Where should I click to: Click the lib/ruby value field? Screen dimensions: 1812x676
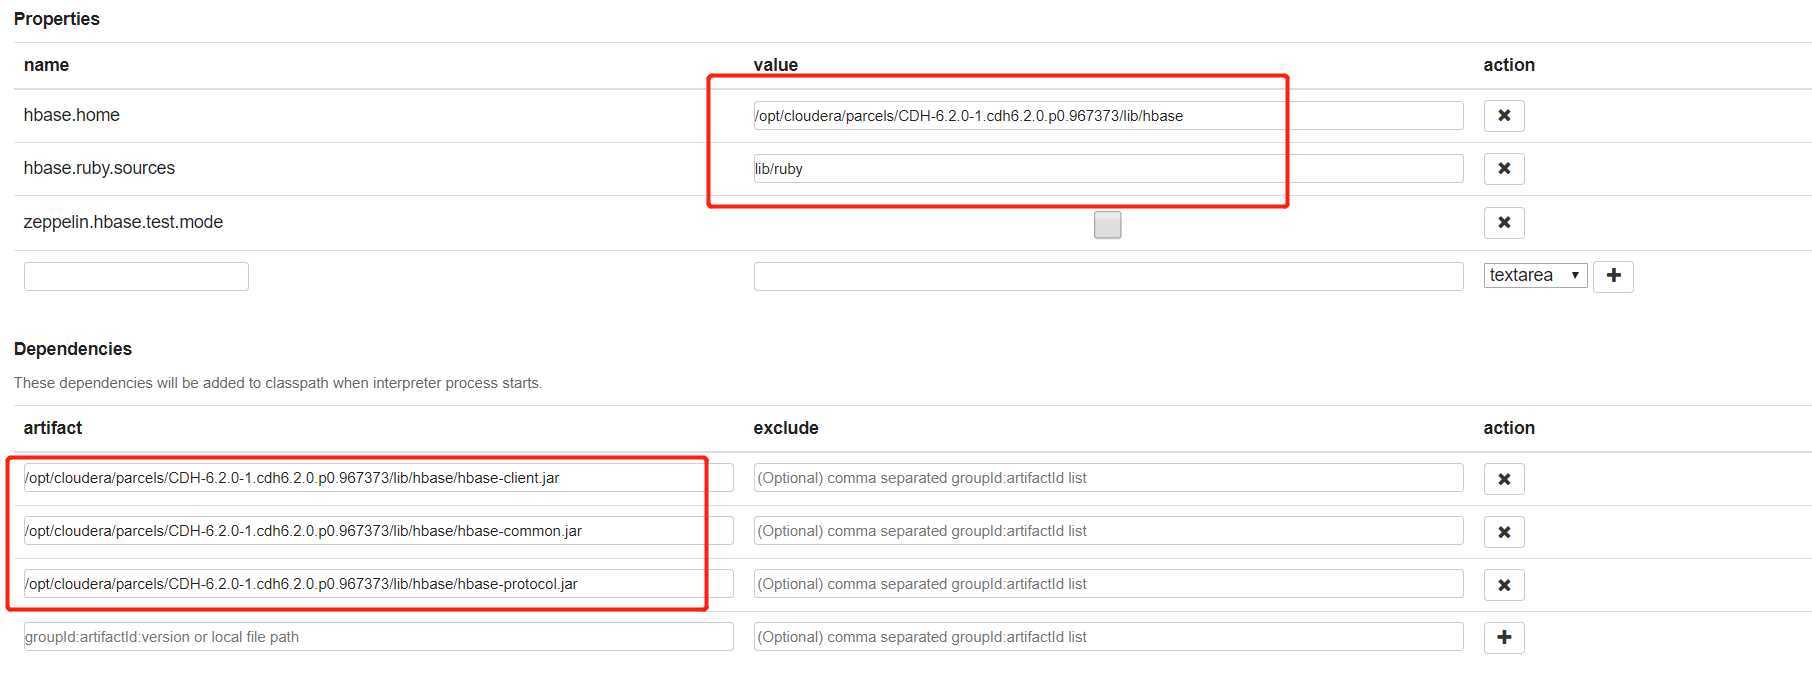click(1107, 169)
